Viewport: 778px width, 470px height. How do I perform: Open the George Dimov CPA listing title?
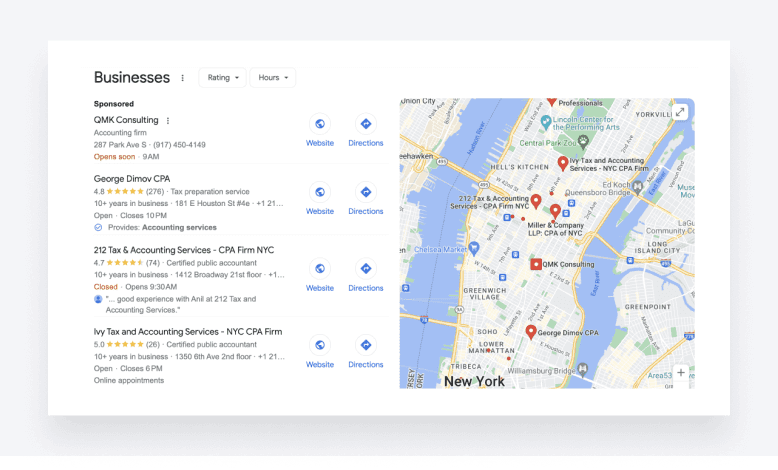132,179
